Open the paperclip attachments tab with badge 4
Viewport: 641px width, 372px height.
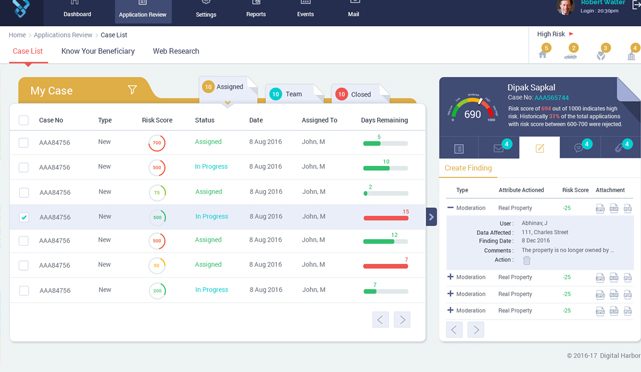click(621, 148)
